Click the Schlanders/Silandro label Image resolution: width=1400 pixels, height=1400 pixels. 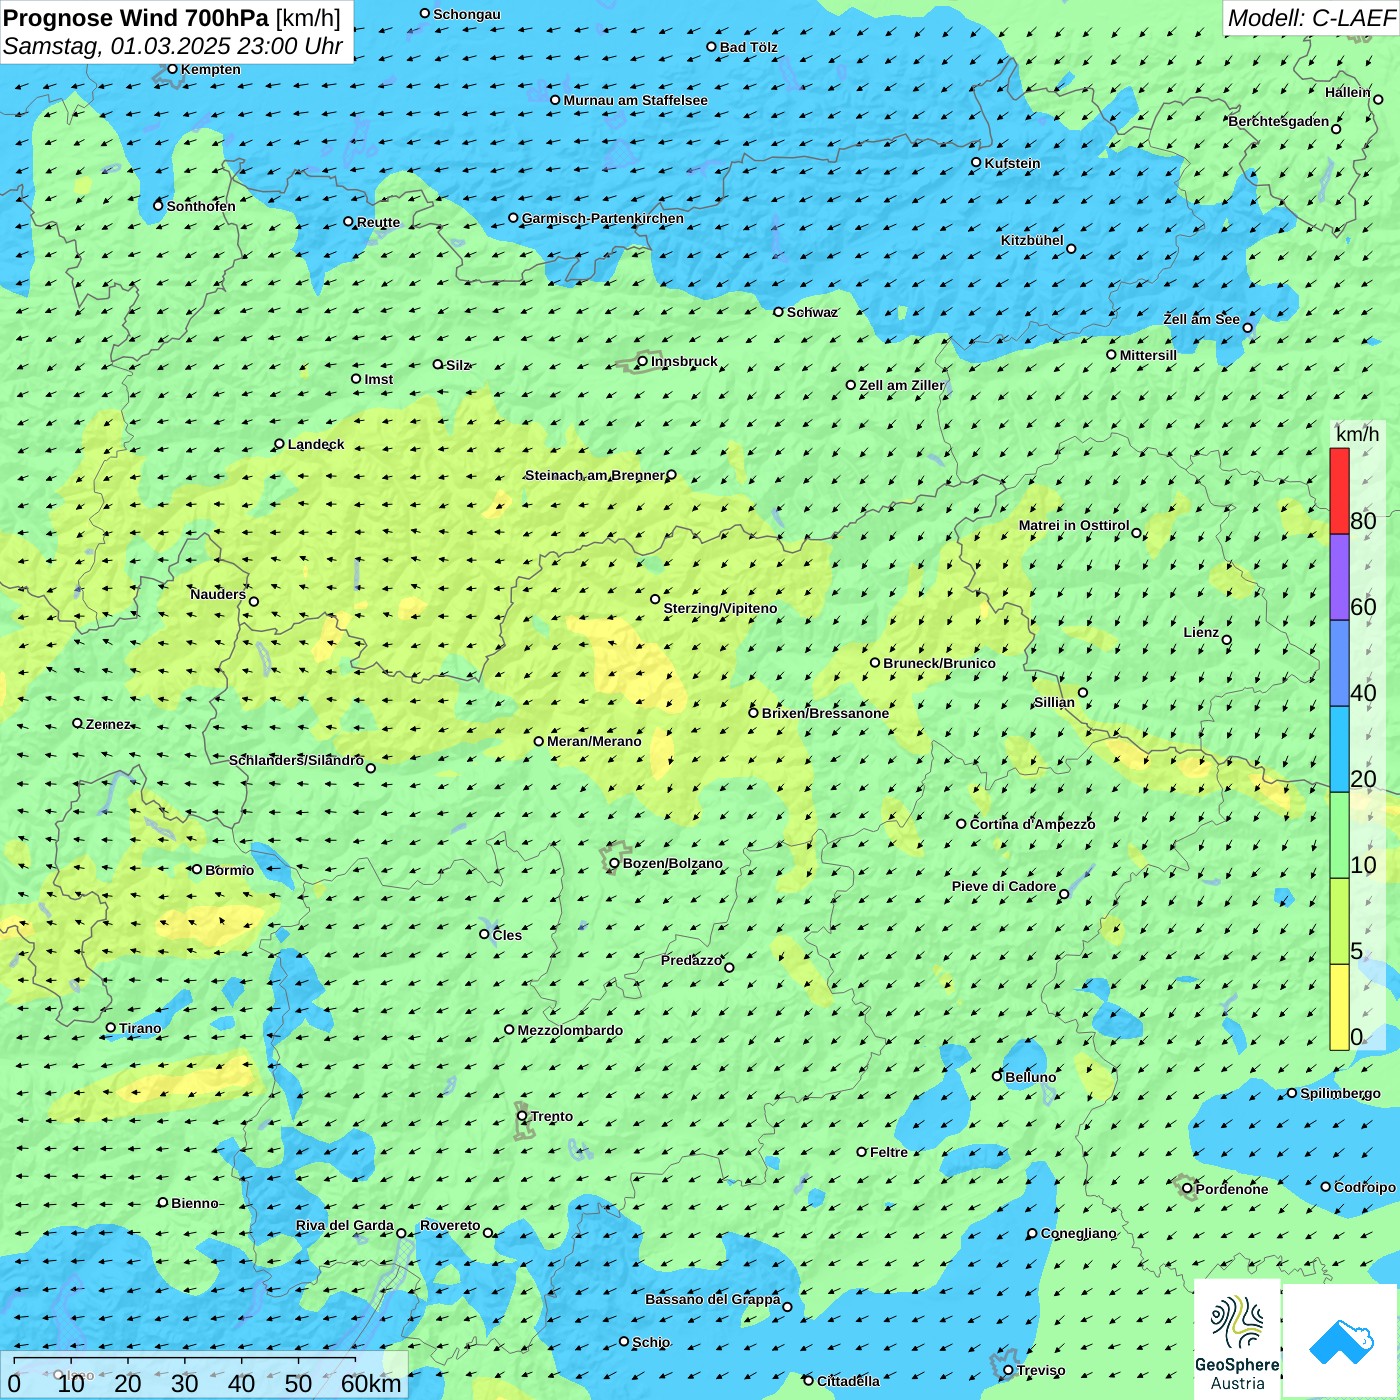(296, 760)
